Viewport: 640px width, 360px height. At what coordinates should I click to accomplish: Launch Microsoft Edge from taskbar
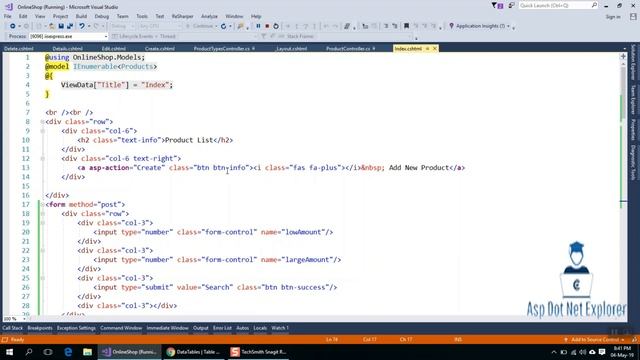pyautogui.click(x=68, y=352)
